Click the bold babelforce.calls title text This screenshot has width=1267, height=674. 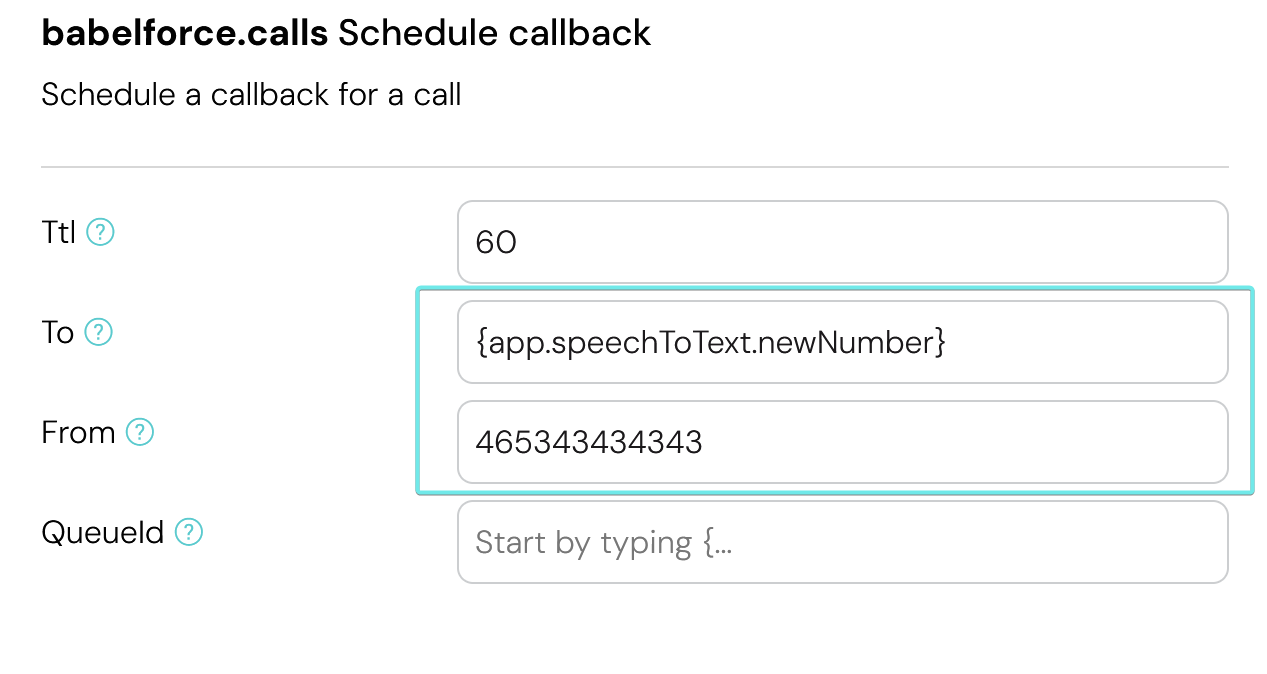(184, 33)
